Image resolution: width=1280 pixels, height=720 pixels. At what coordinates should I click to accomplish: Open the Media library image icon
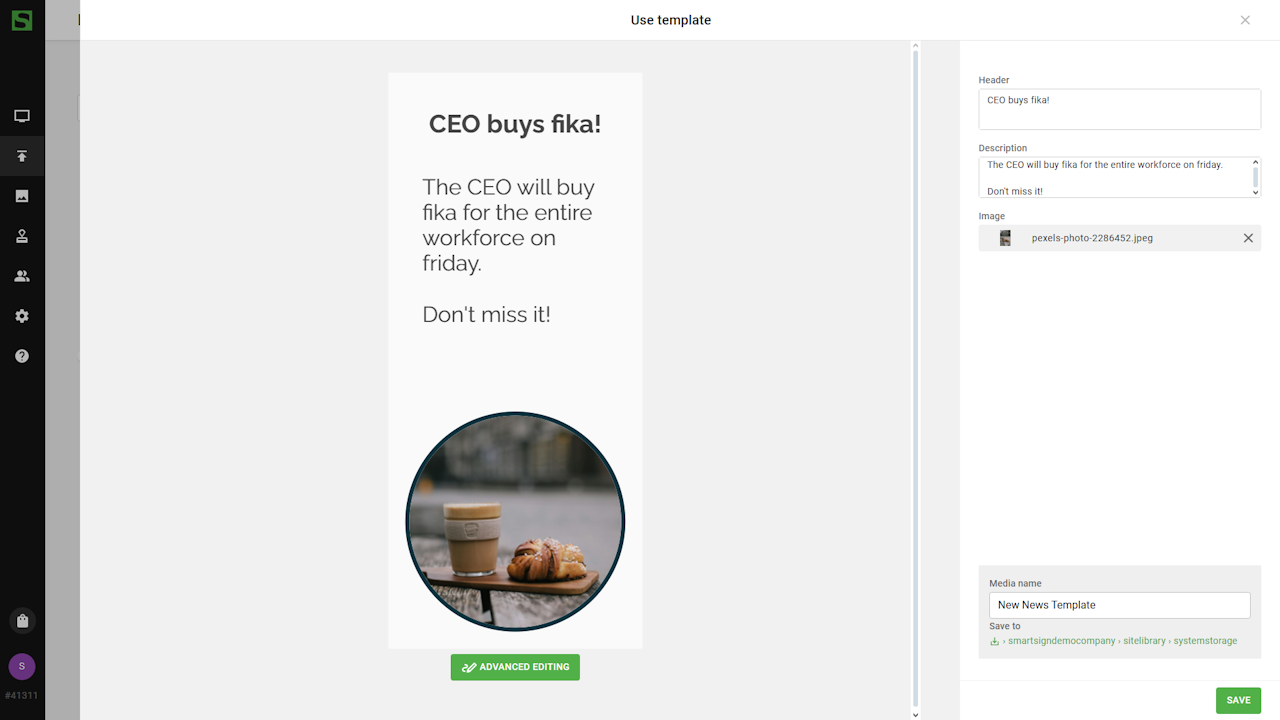pyautogui.click(x=22, y=196)
